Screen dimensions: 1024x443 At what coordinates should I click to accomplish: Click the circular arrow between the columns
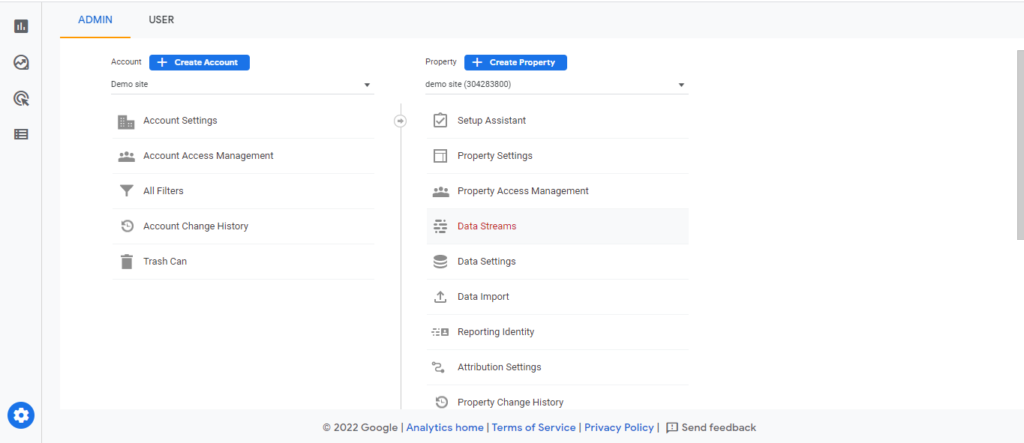point(400,121)
